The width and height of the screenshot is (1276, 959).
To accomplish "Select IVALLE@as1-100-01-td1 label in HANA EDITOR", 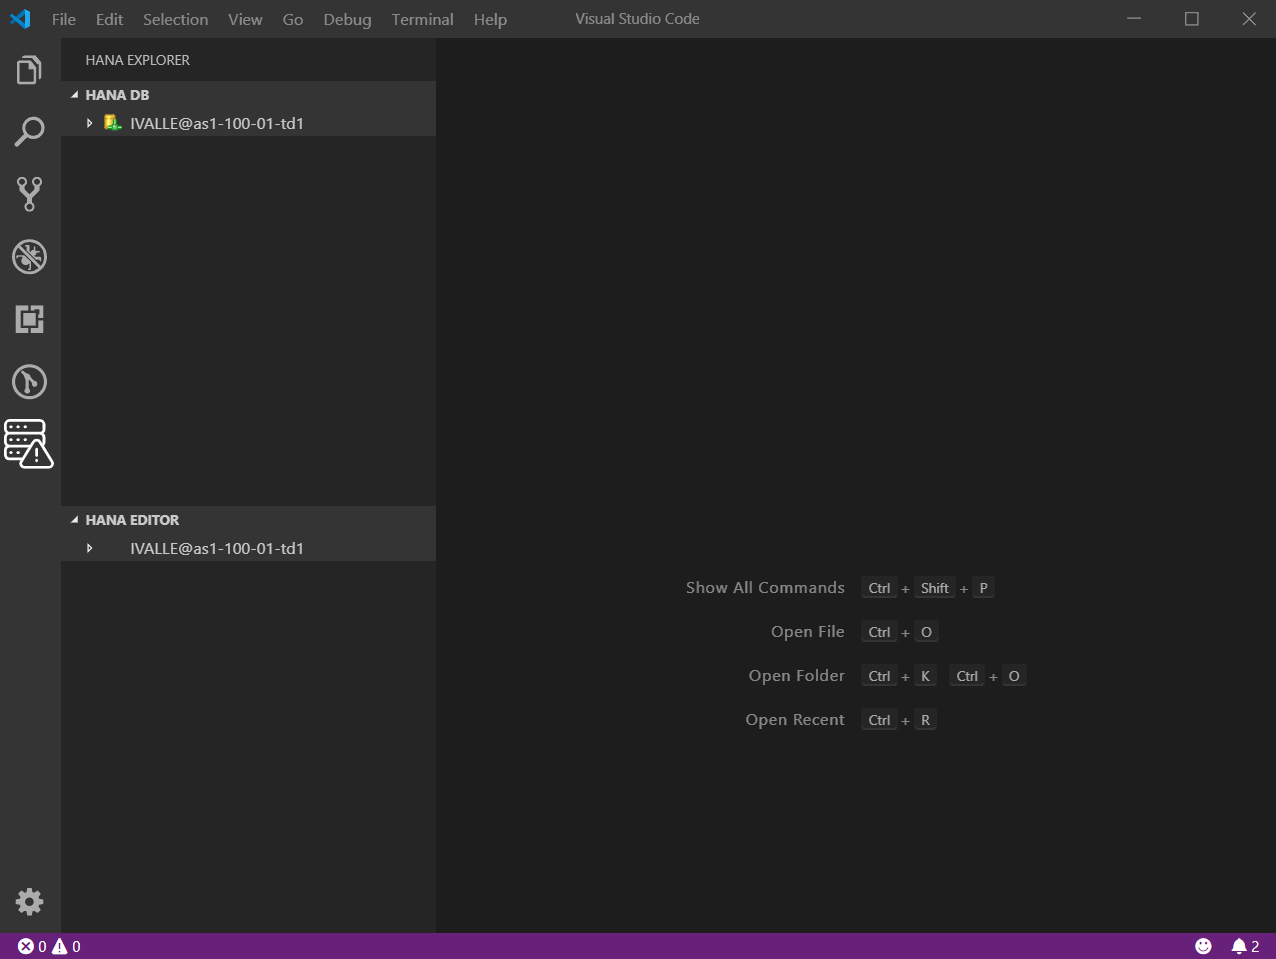I will pos(217,548).
